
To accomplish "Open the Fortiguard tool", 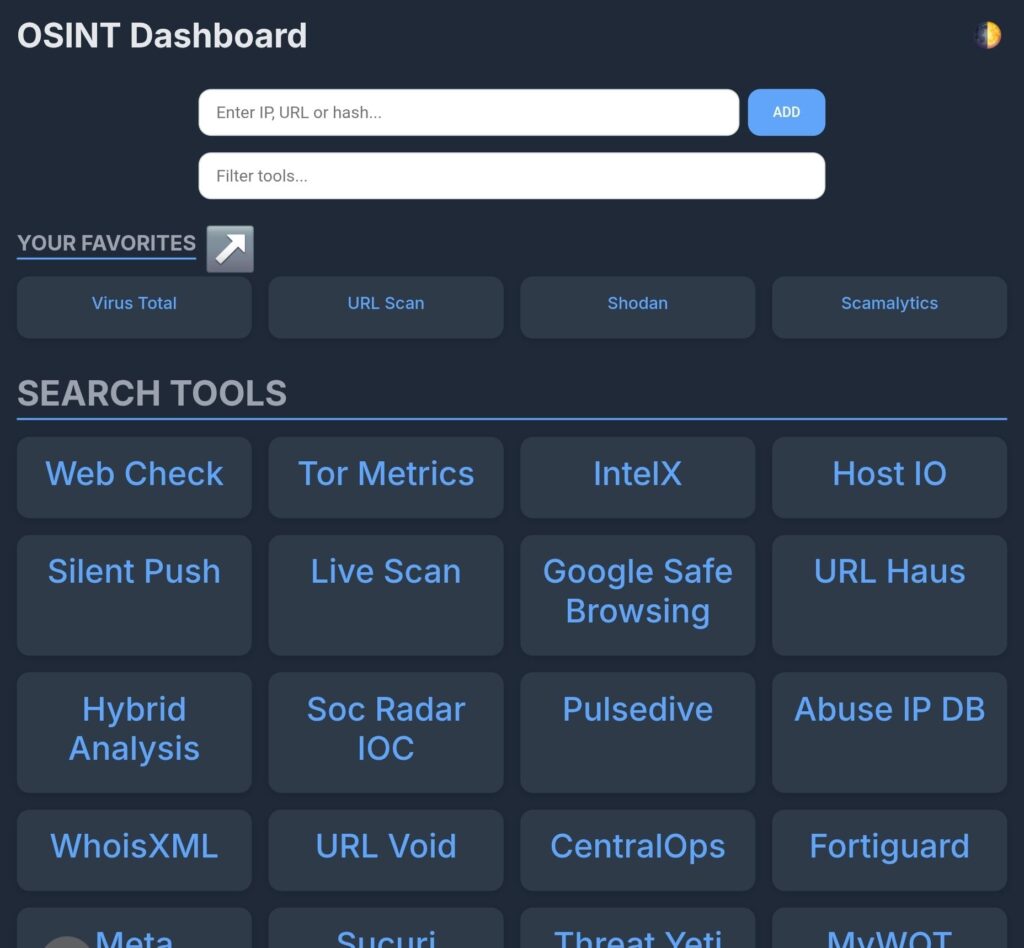I will coord(889,850).
